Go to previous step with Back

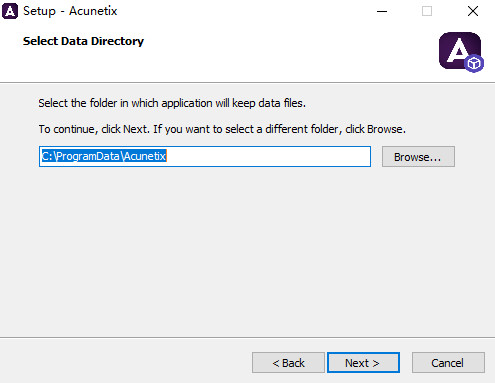tap(288, 362)
